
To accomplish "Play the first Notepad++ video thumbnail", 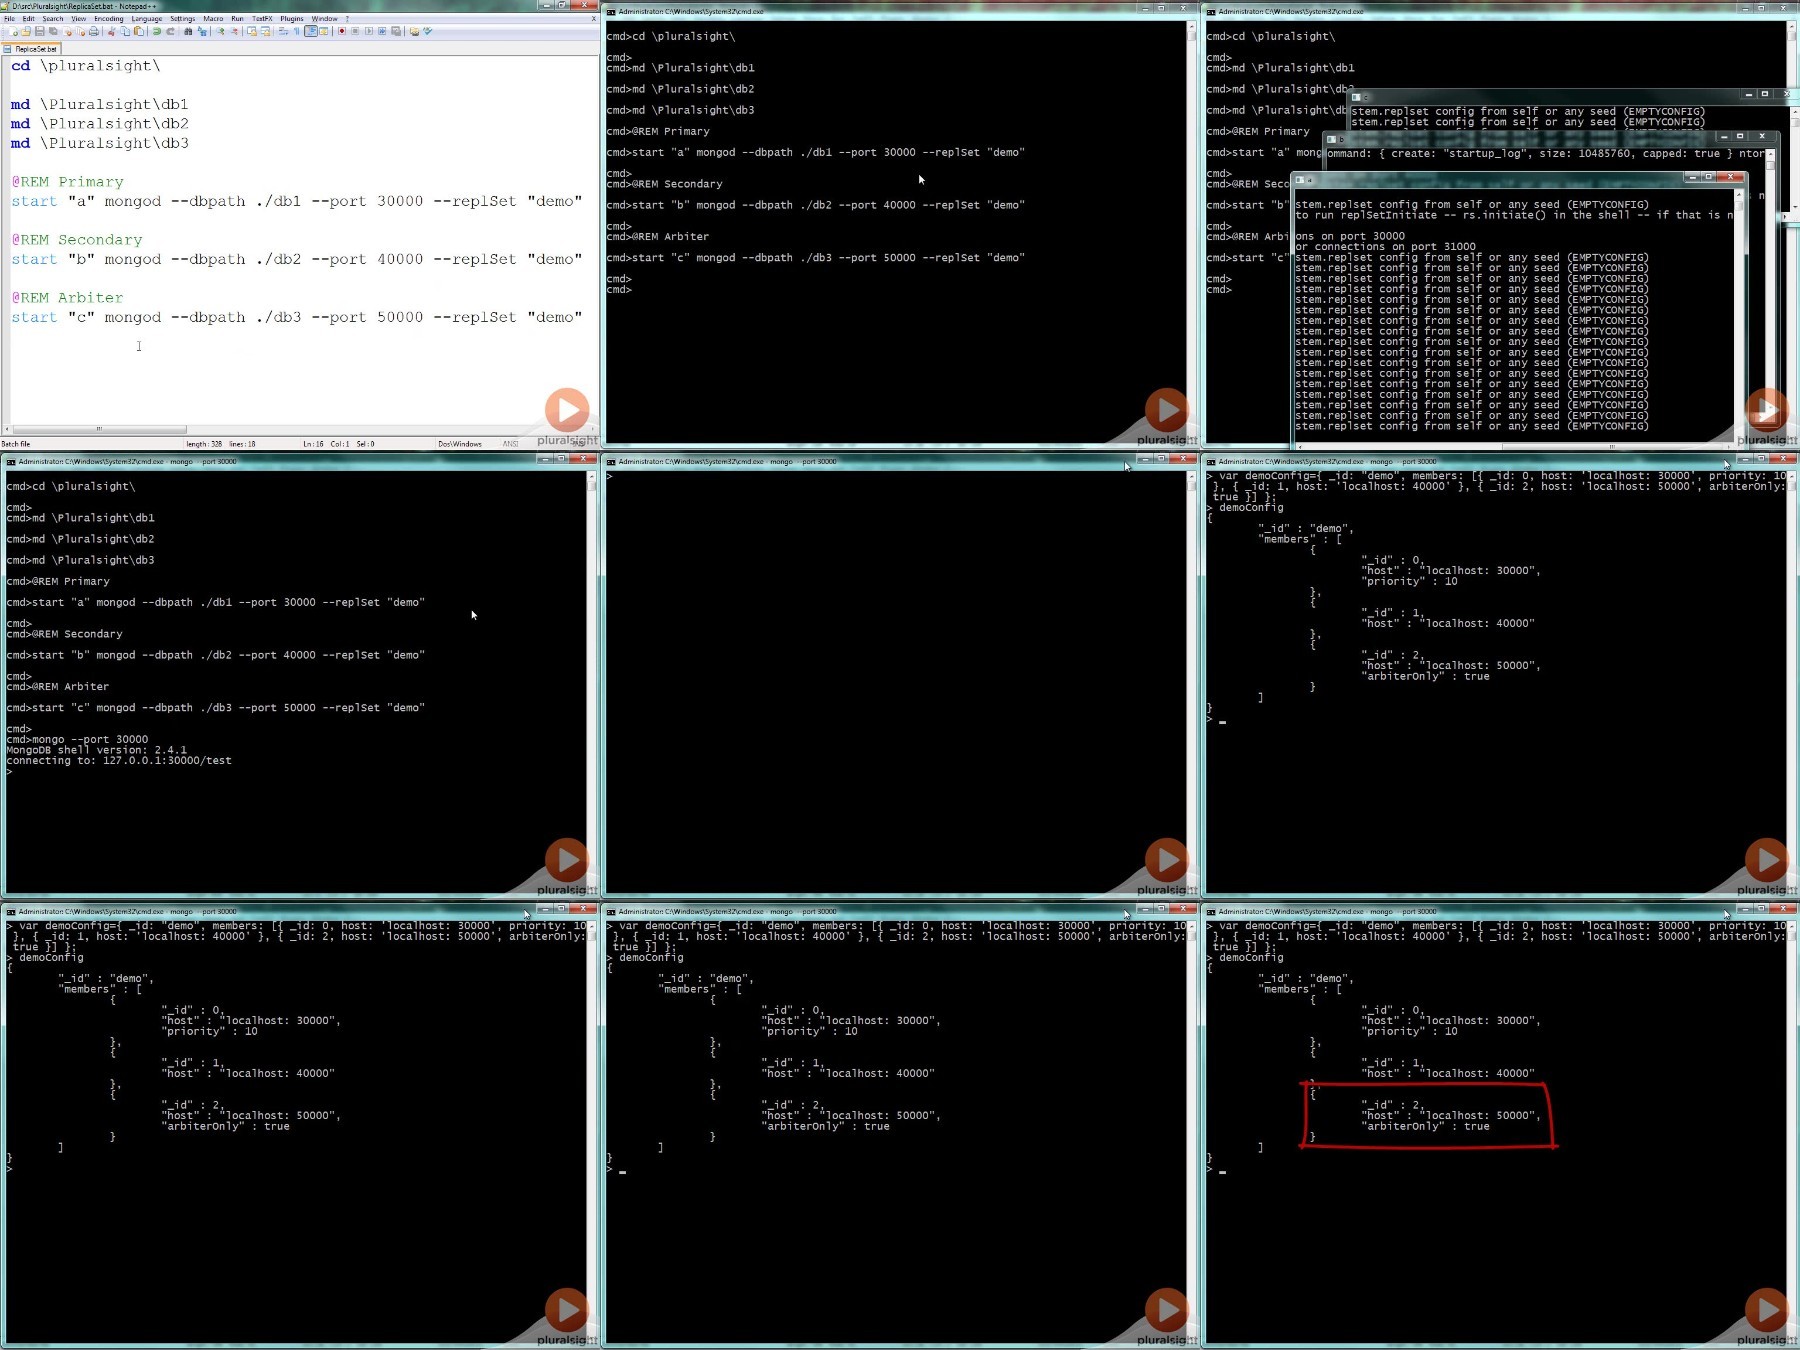I will pyautogui.click(x=567, y=410).
